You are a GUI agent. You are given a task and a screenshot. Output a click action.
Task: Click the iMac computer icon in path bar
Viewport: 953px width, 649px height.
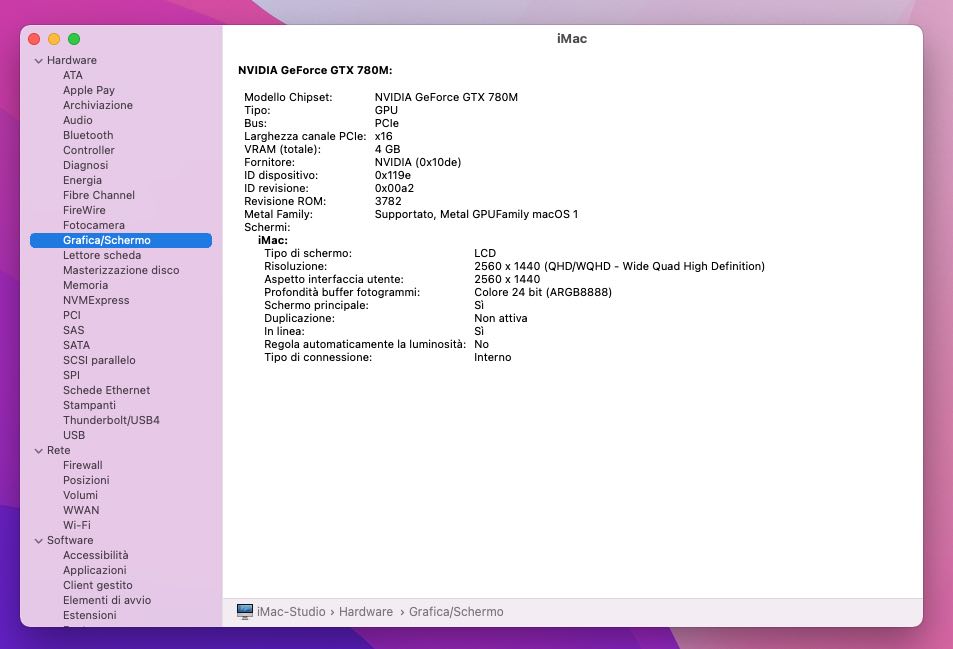pyautogui.click(x=244, y=611)
